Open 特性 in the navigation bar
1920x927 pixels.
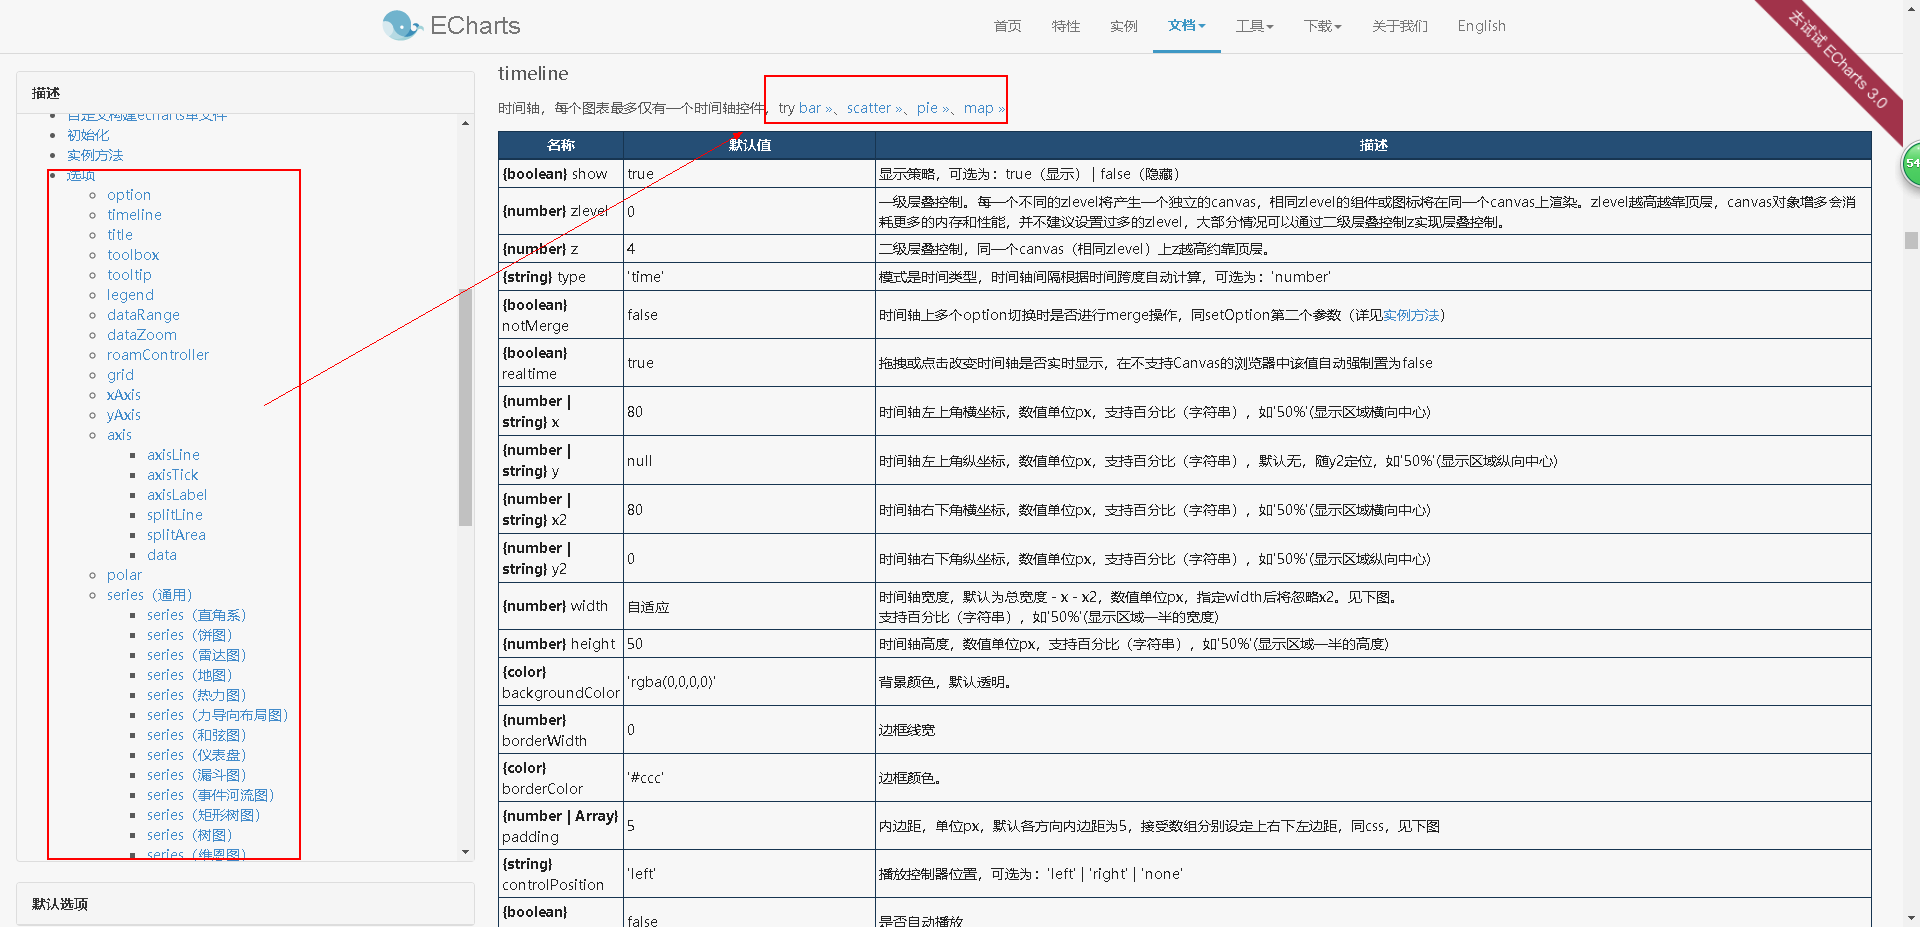pyautogui.click(x=1065, y=26)
